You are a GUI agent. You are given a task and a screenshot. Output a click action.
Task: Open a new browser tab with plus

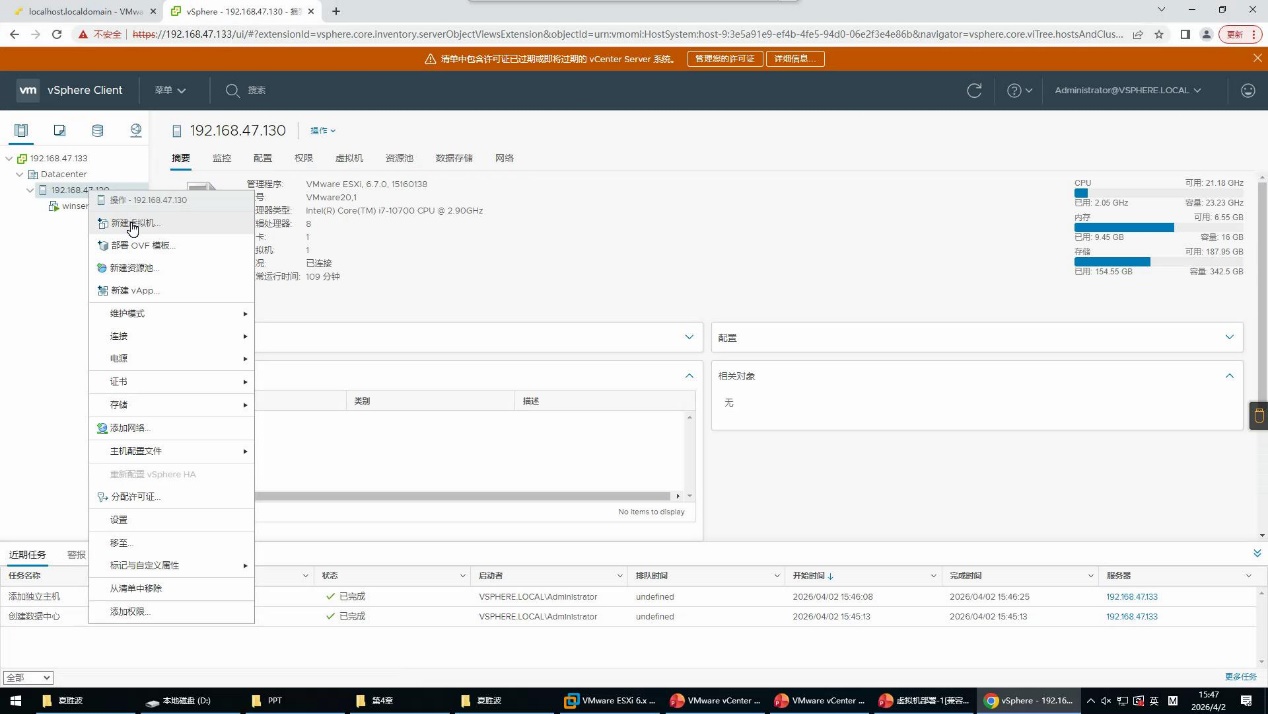tap(336, 11)
